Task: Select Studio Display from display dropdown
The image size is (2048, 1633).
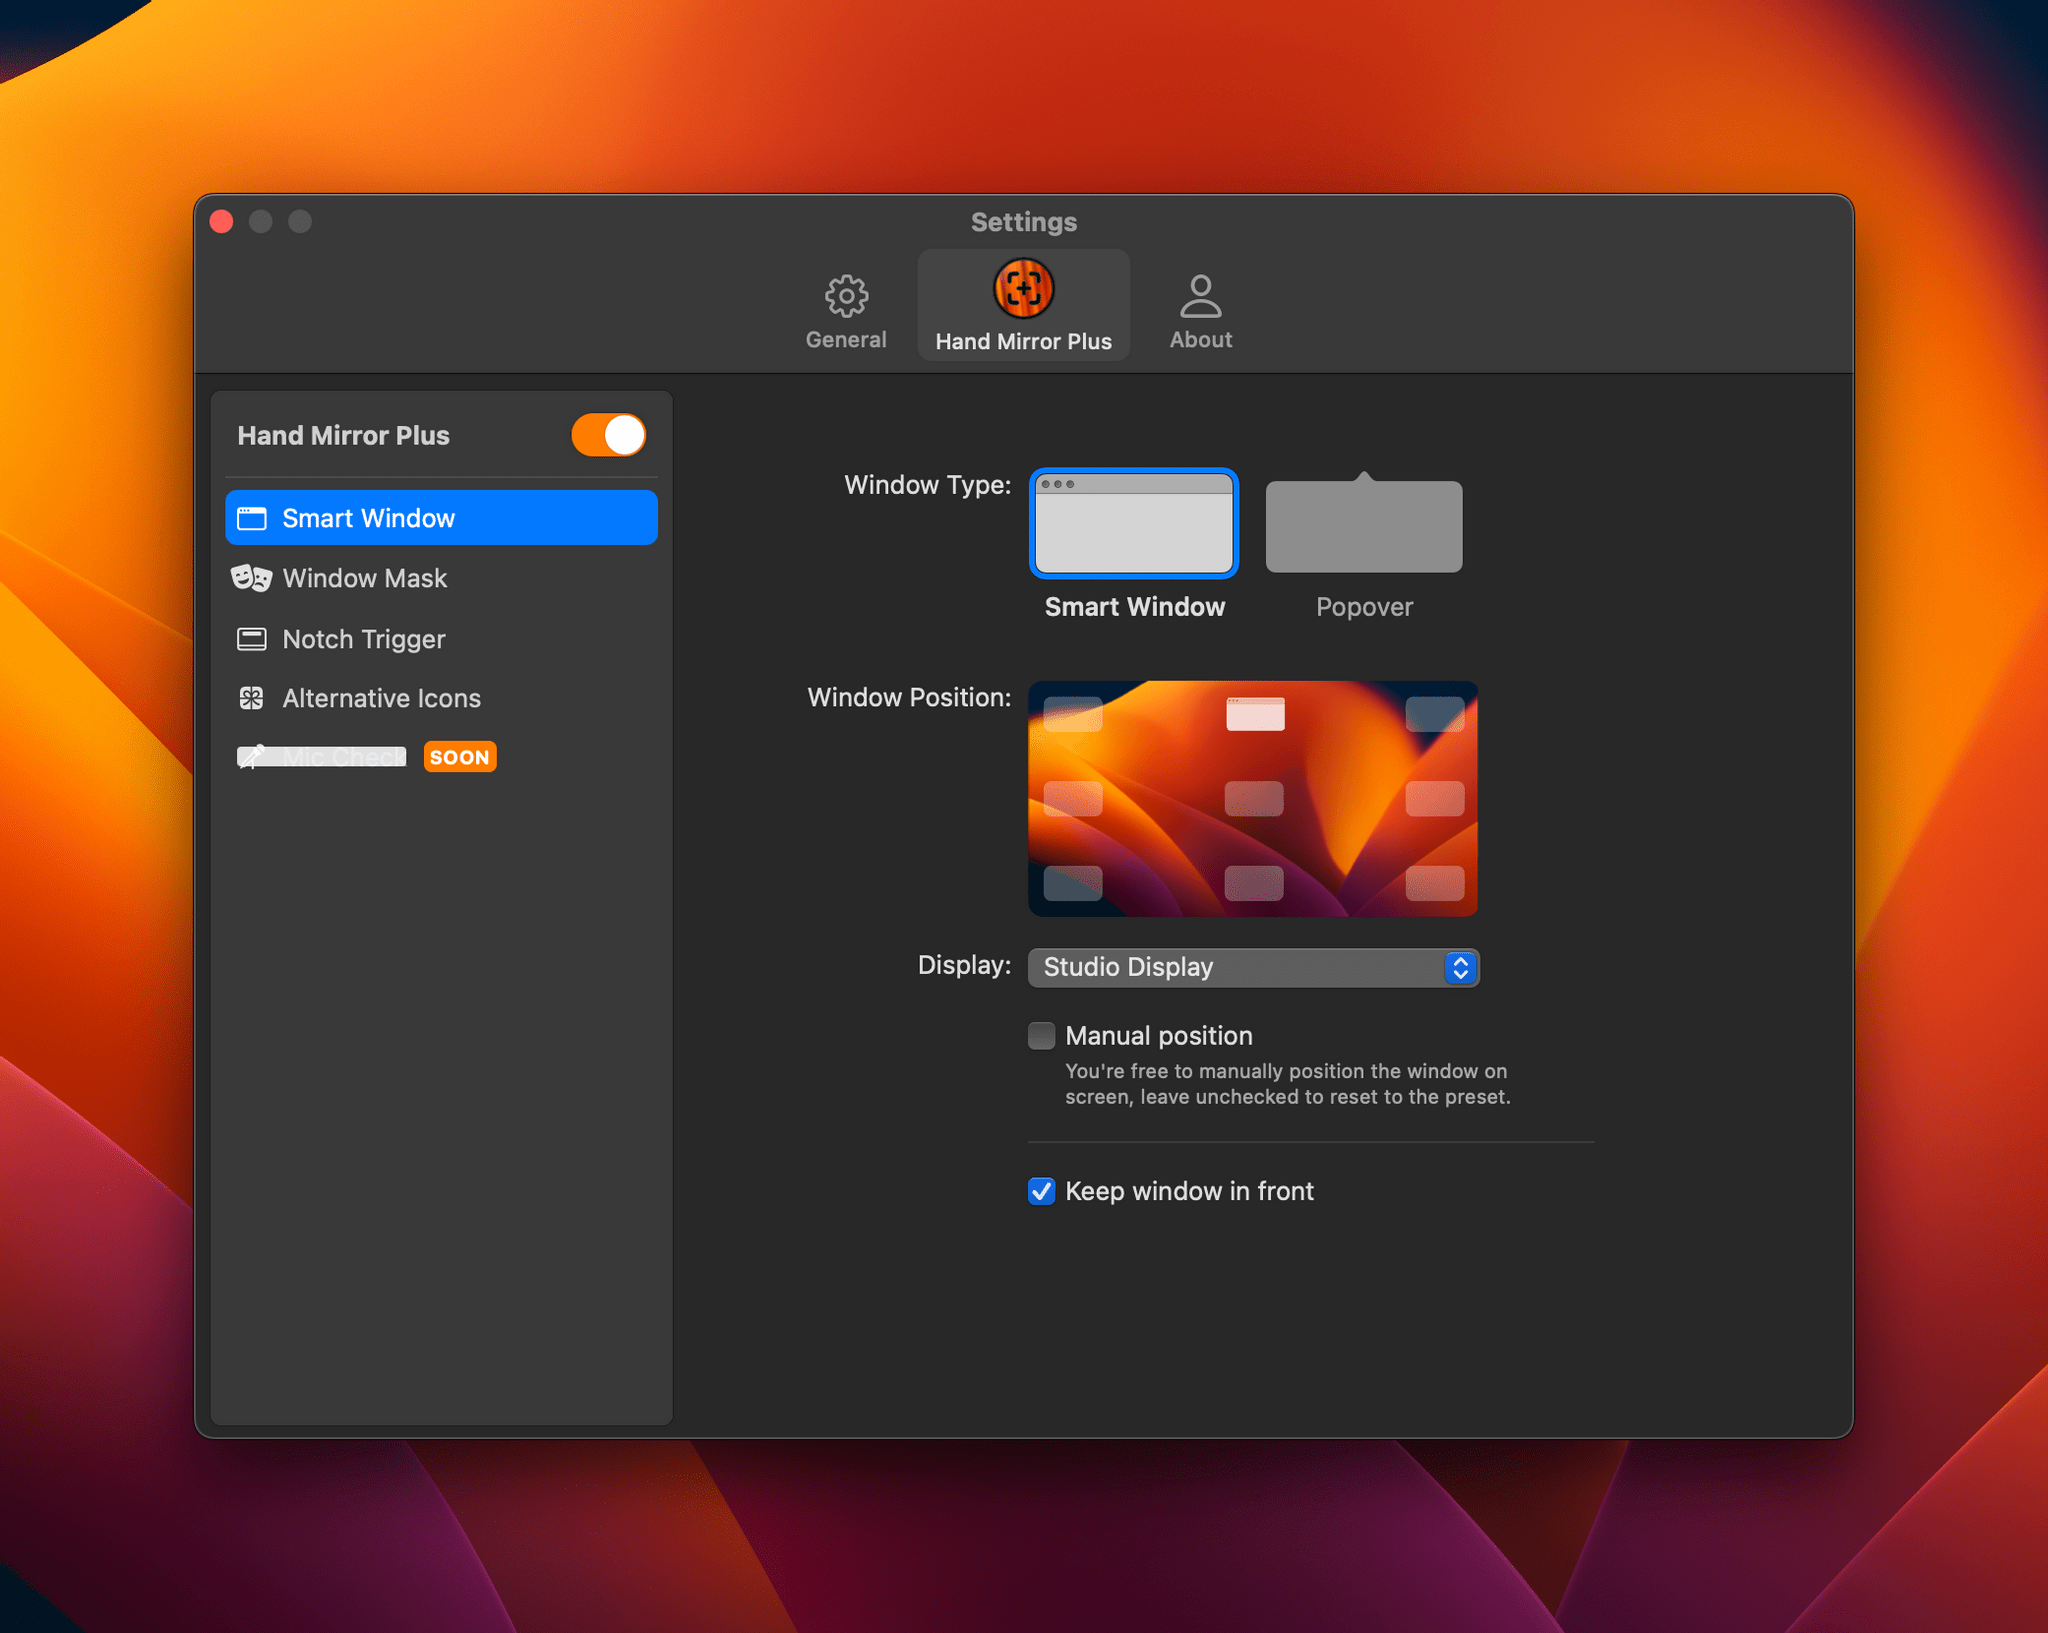Action: coord(1251,965)
